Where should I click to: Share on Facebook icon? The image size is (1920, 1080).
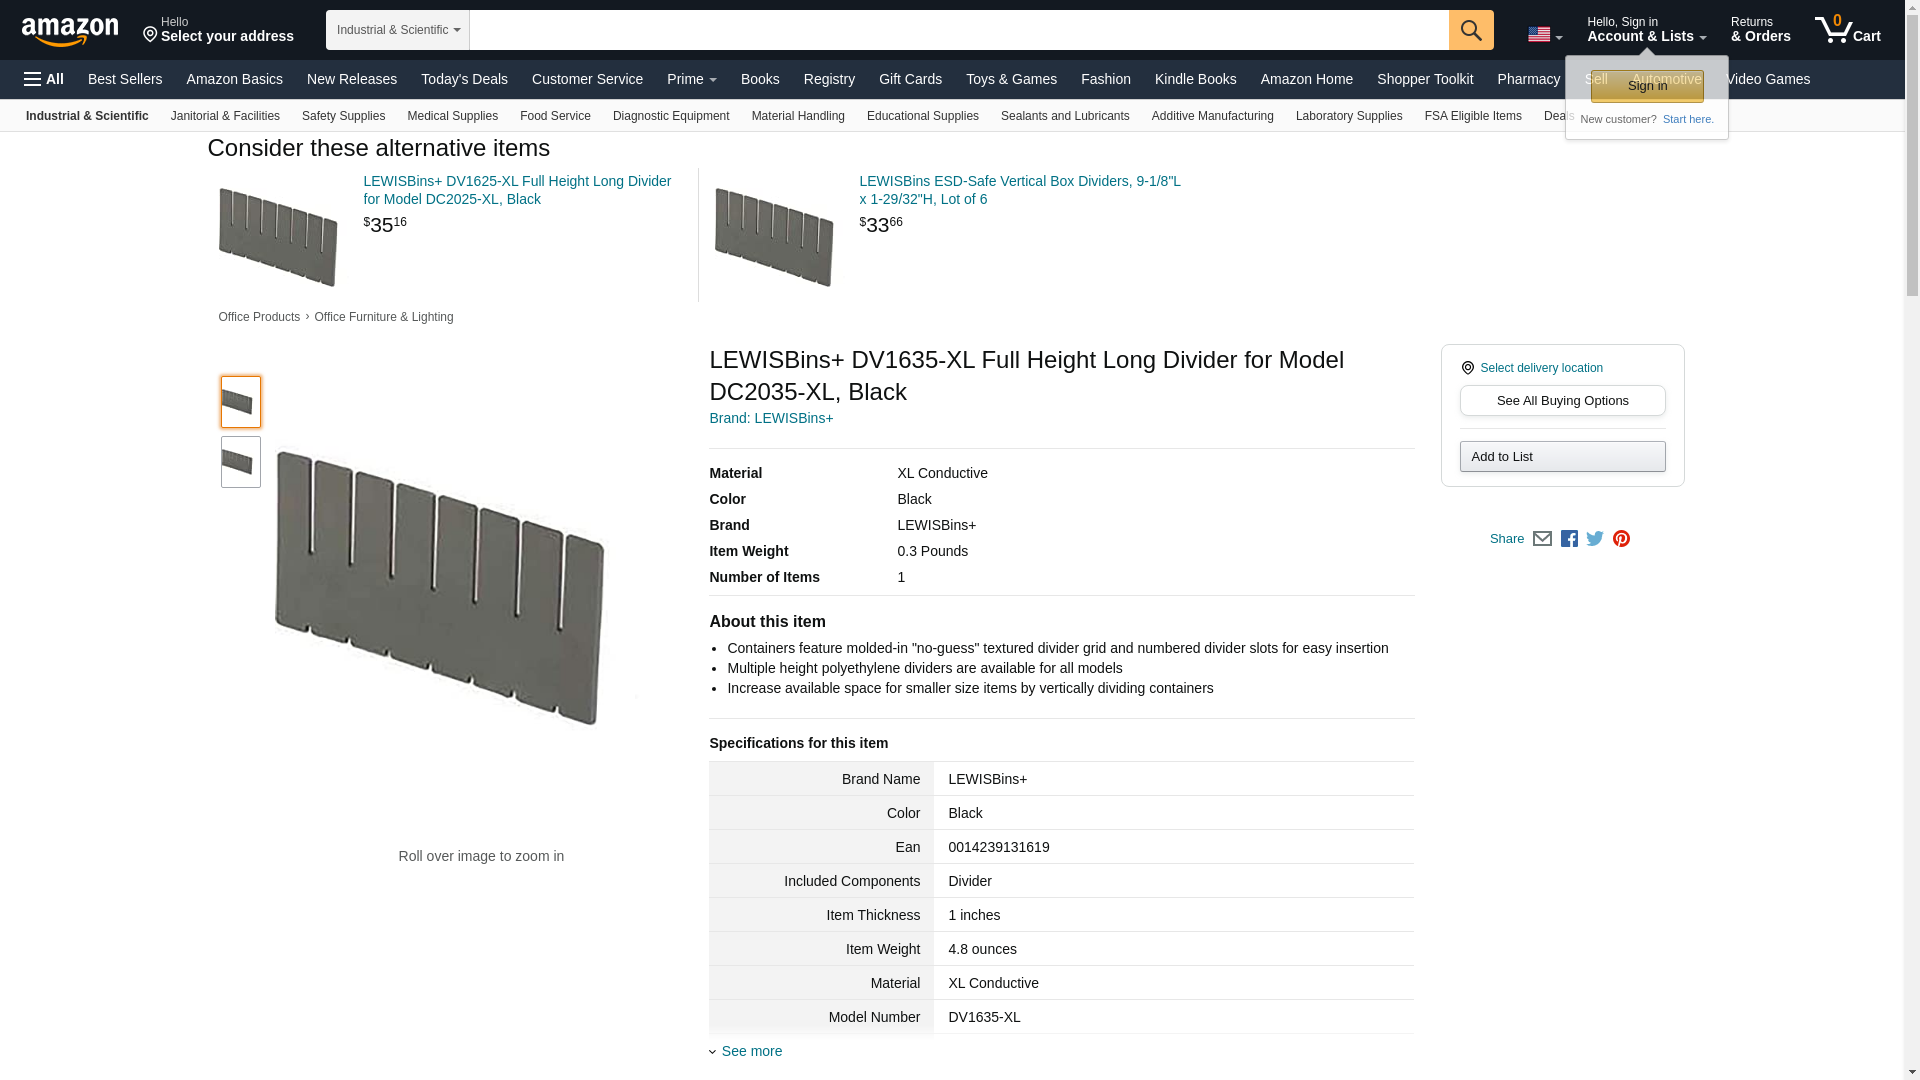pos(1569,539)
